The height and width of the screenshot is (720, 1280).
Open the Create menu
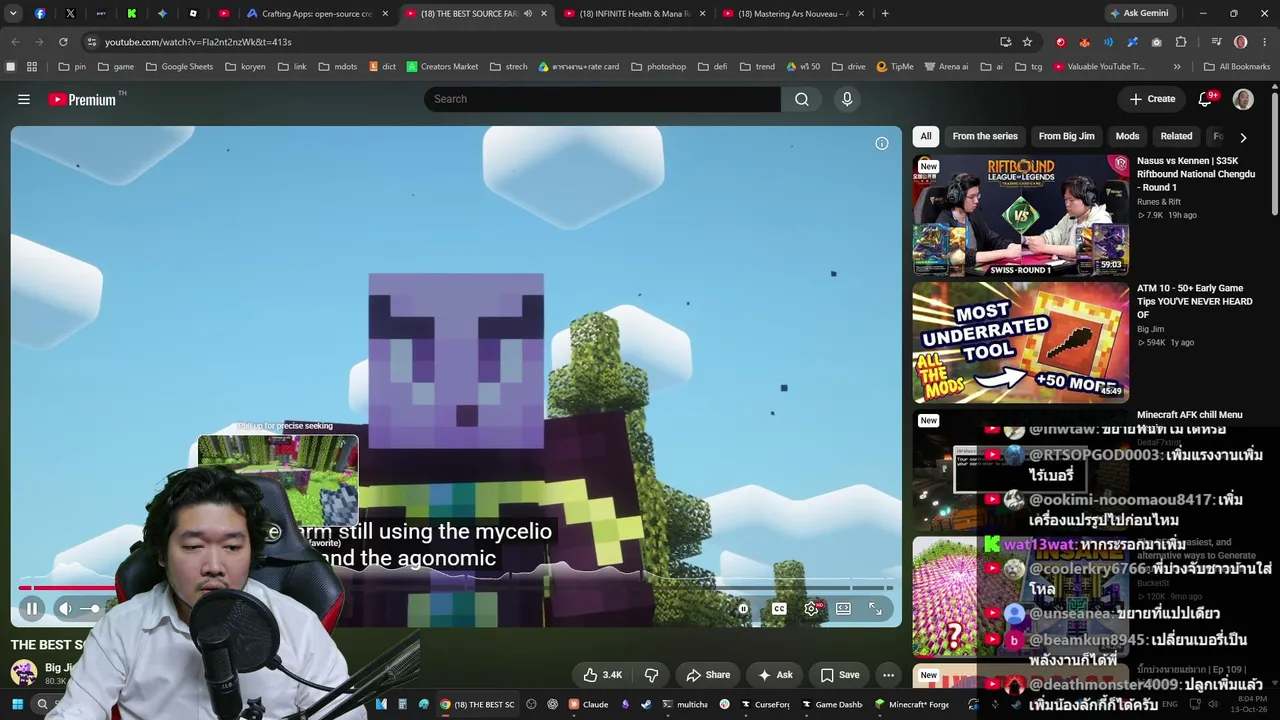click(x=1152, y=99)
